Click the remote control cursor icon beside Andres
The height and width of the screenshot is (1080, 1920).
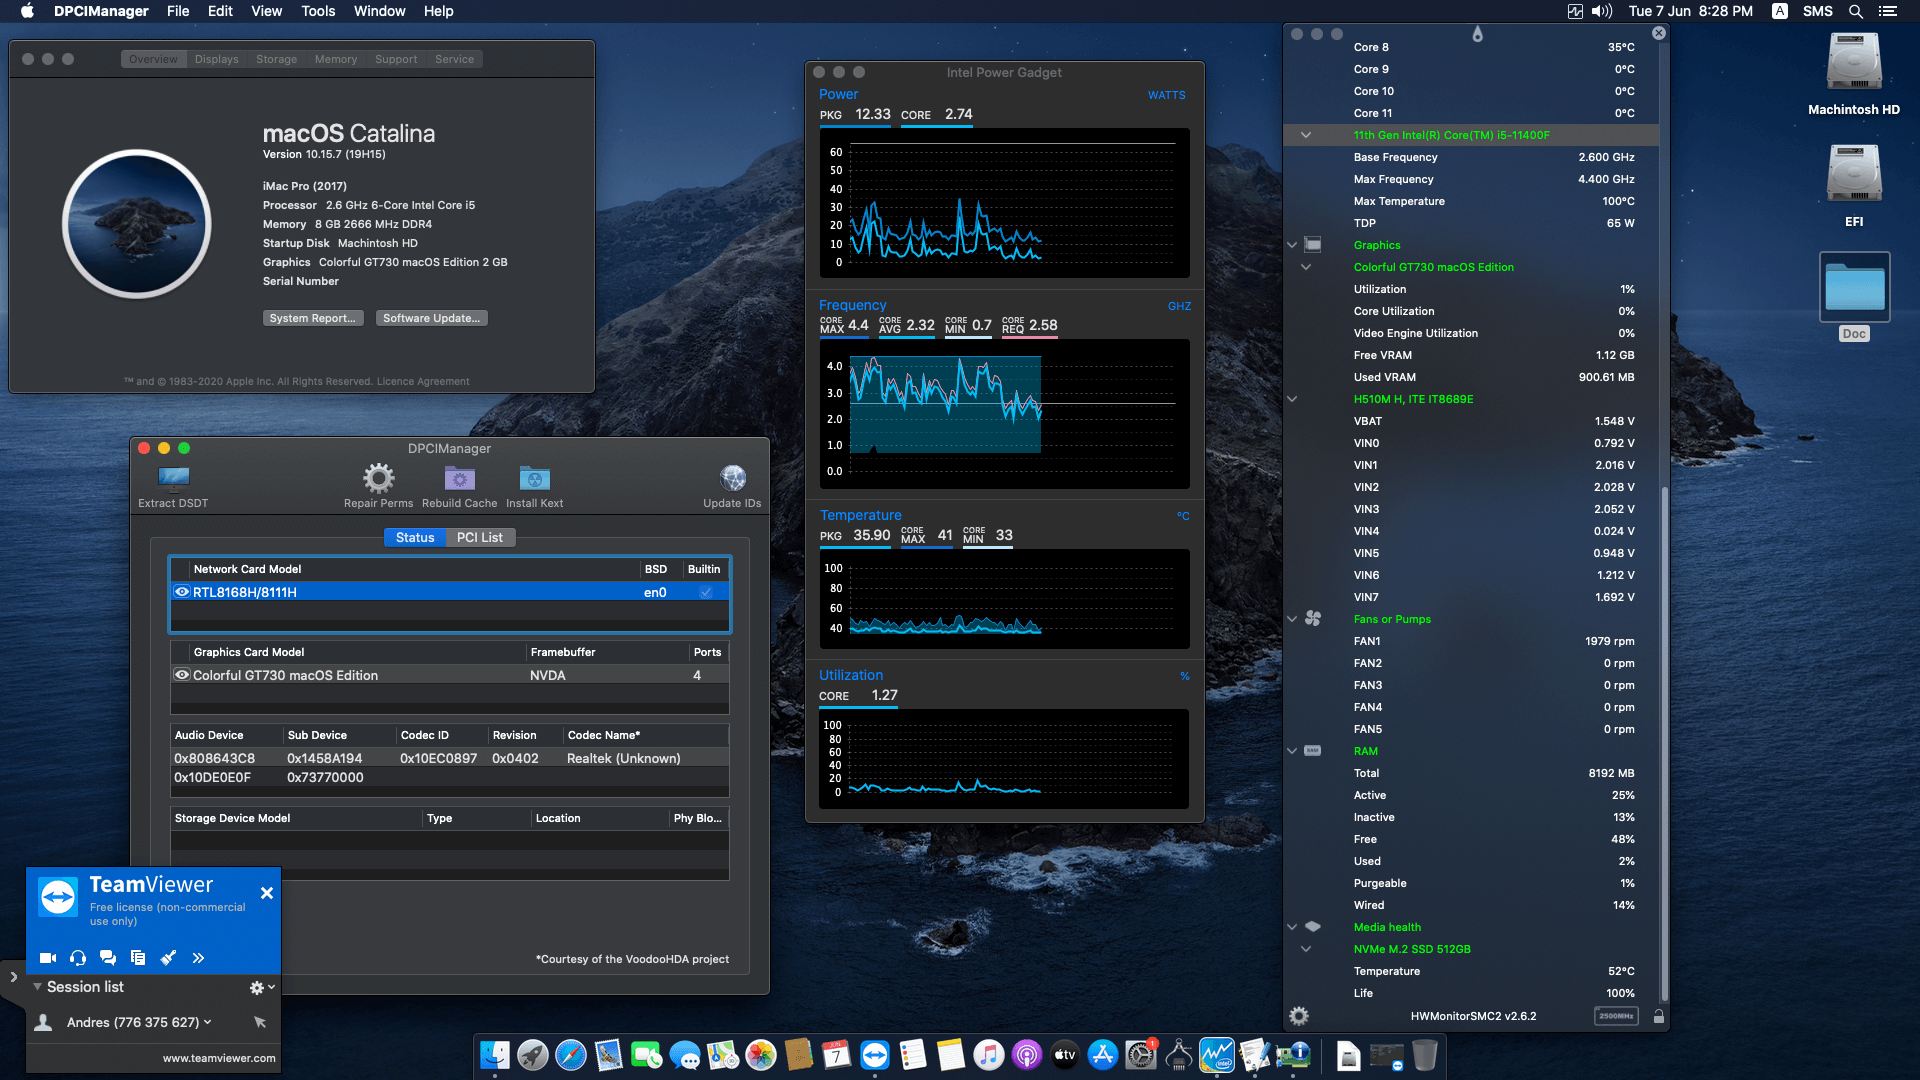(x=260, y=1022)
